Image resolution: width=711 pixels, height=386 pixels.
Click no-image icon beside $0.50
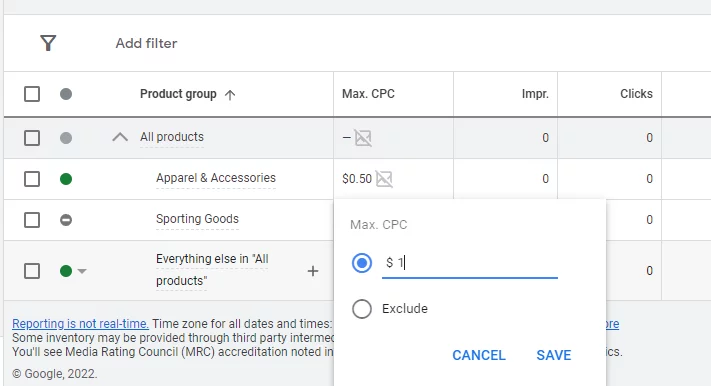coord(384,179)
